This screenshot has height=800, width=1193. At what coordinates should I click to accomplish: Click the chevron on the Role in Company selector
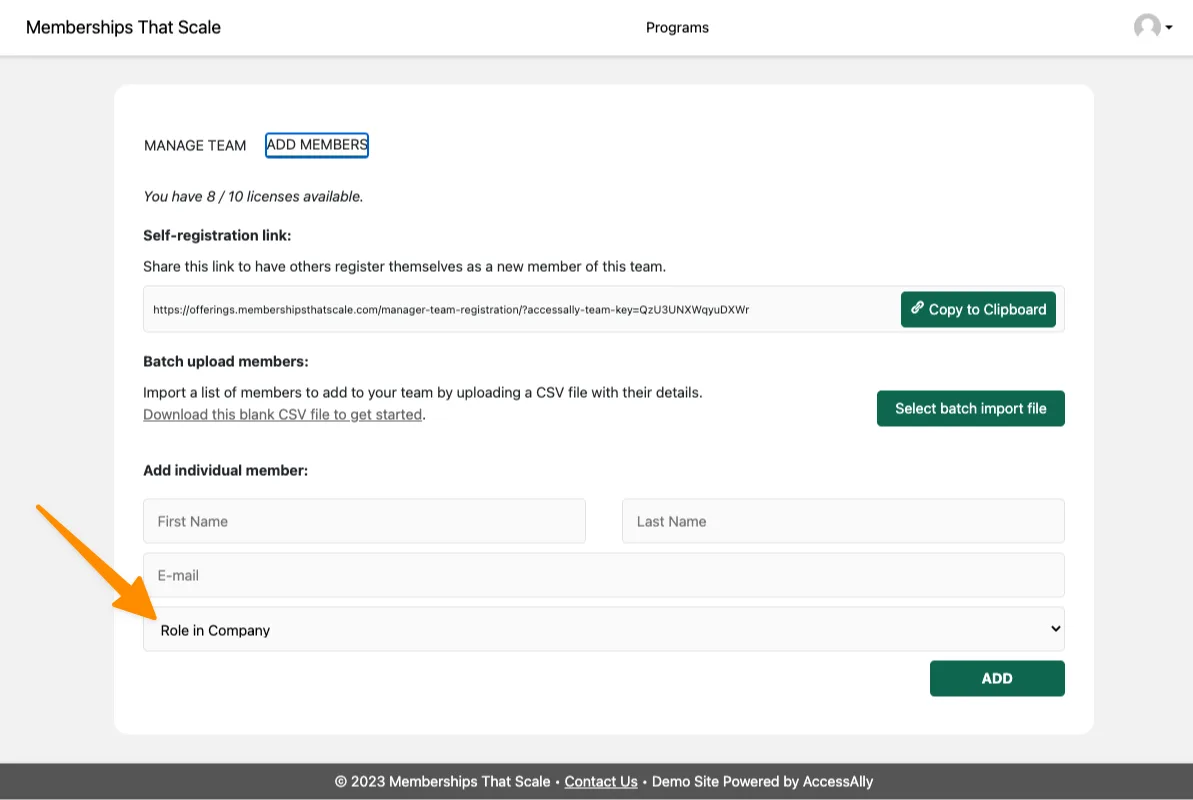pos(1054,629)
